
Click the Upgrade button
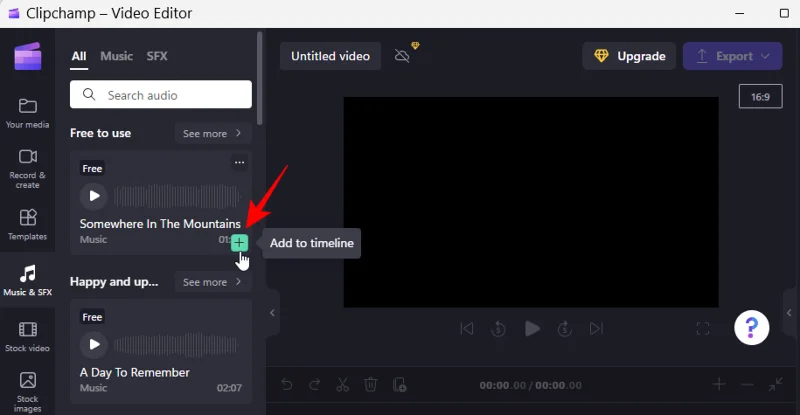629,56
